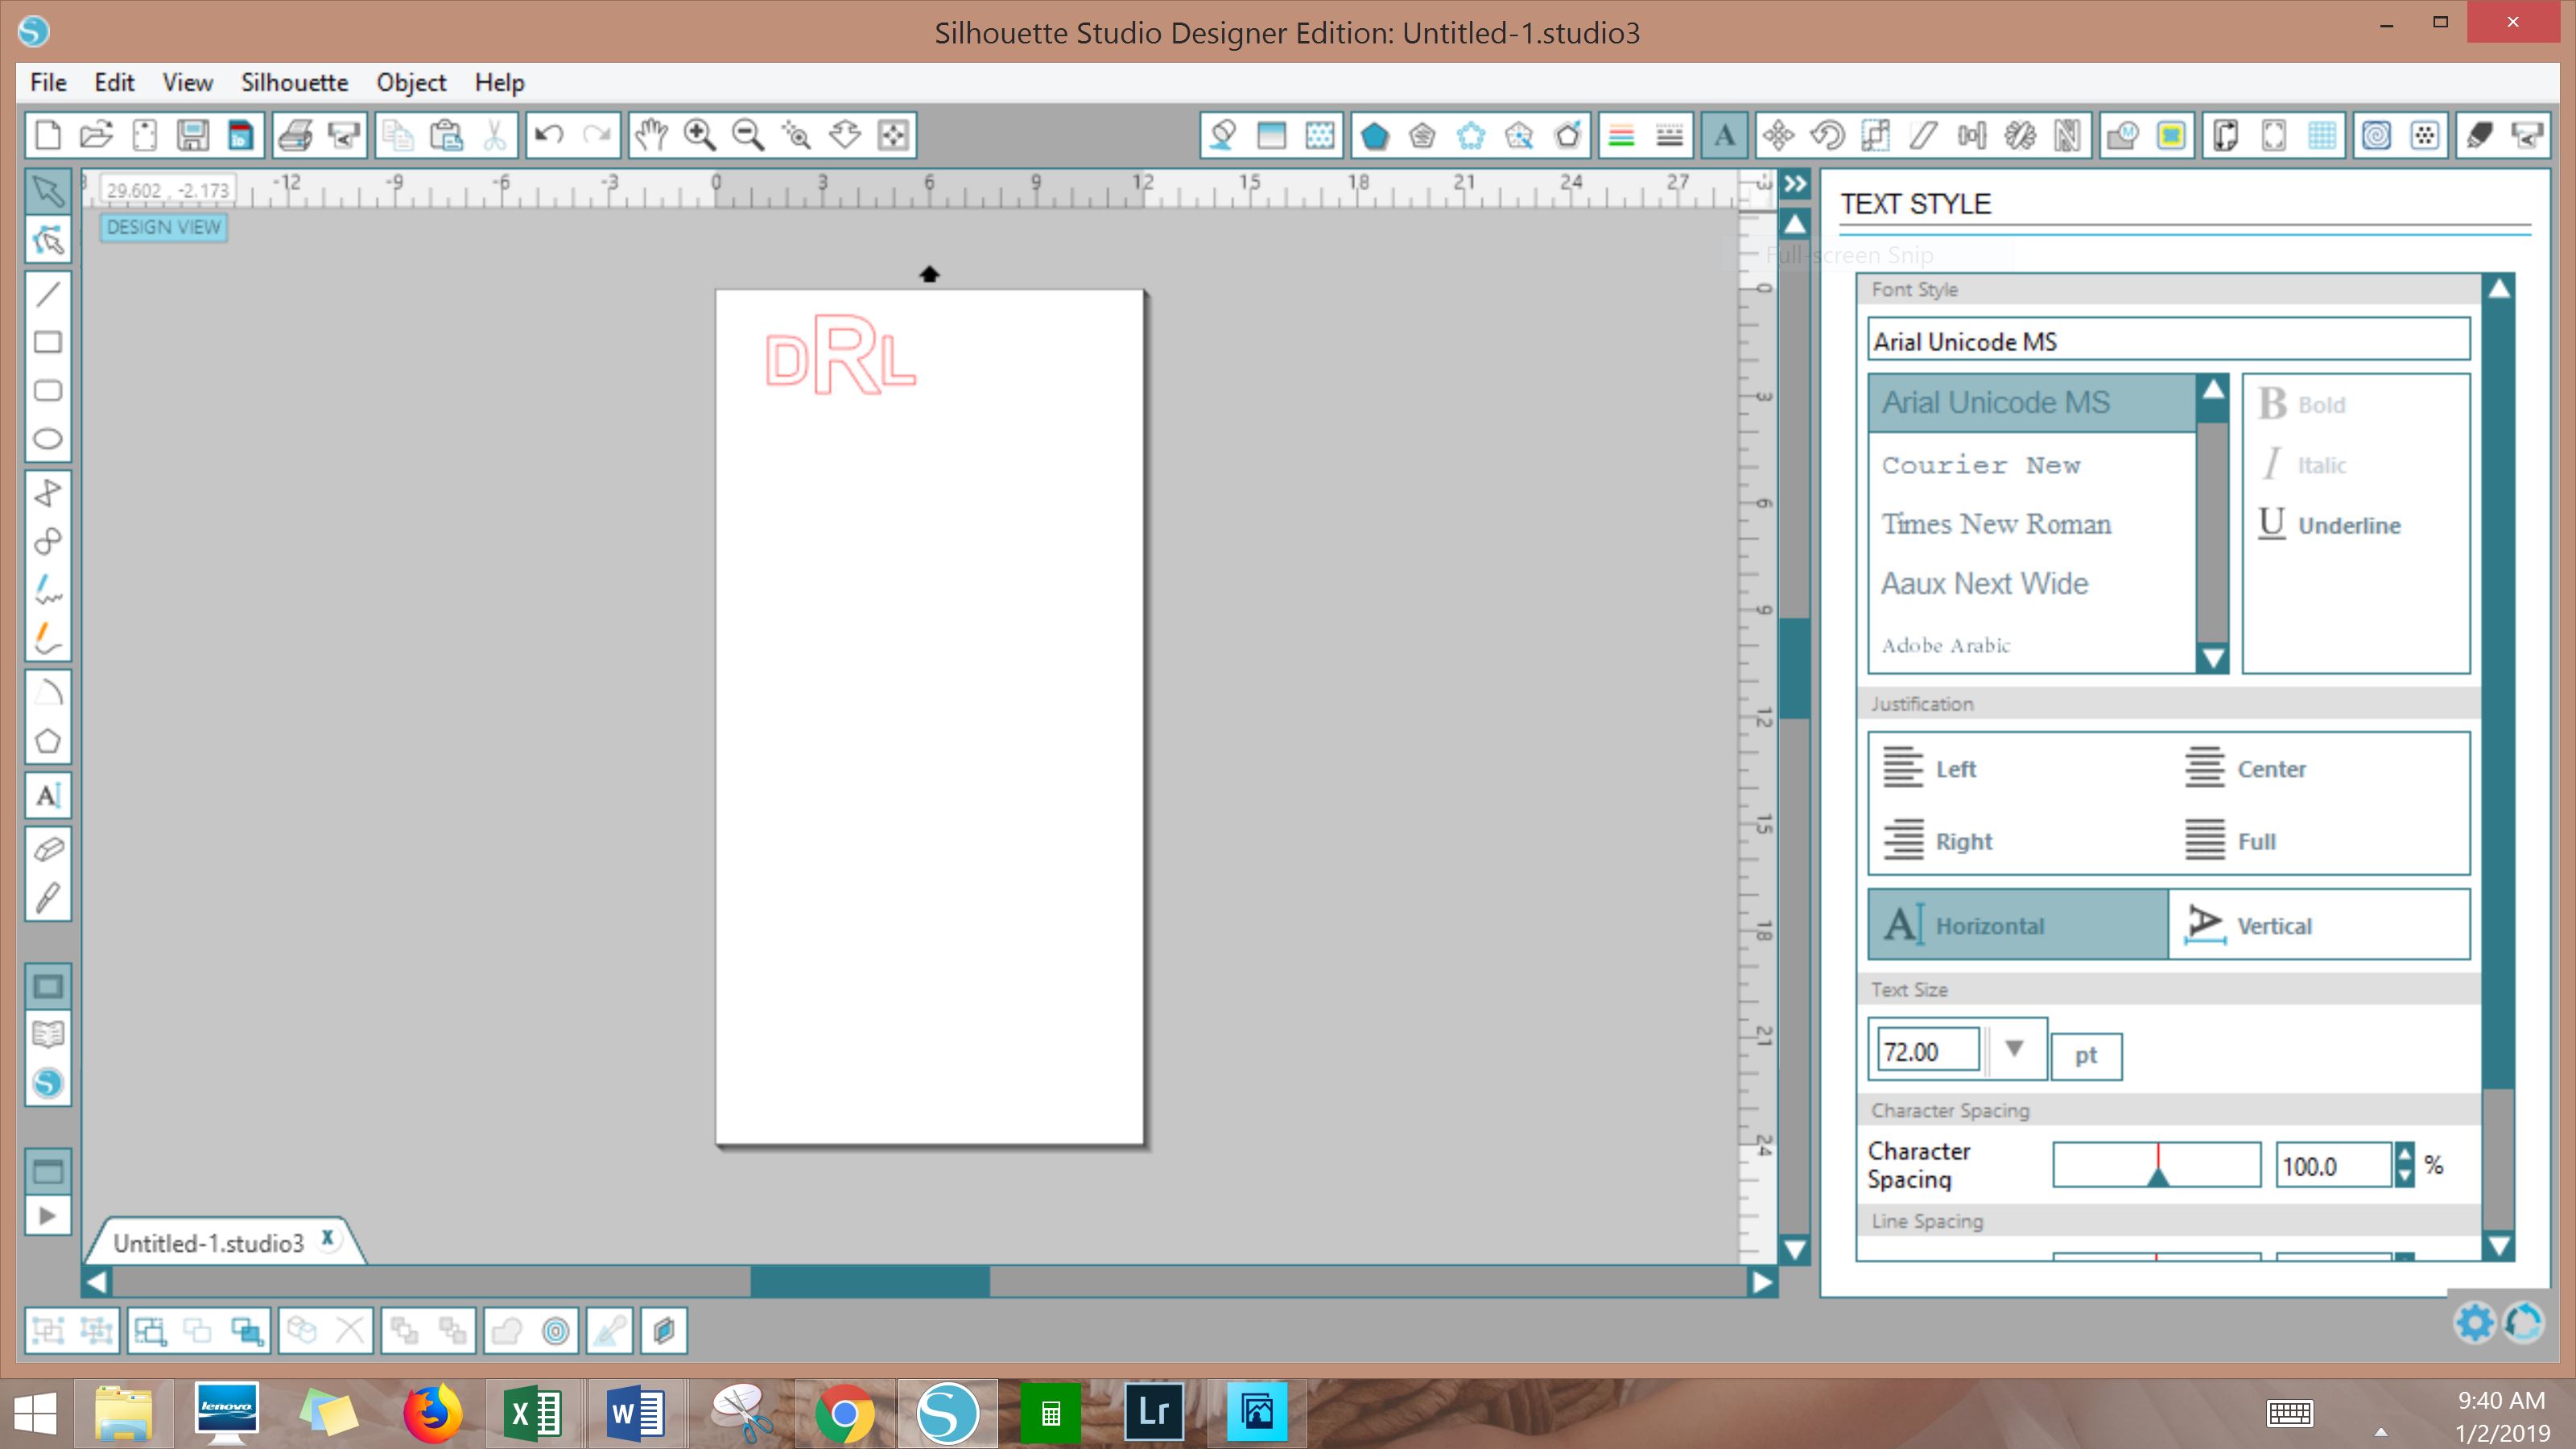Select the arrow Select tool
The image size is (2576, 1449).
coord(47,191)
